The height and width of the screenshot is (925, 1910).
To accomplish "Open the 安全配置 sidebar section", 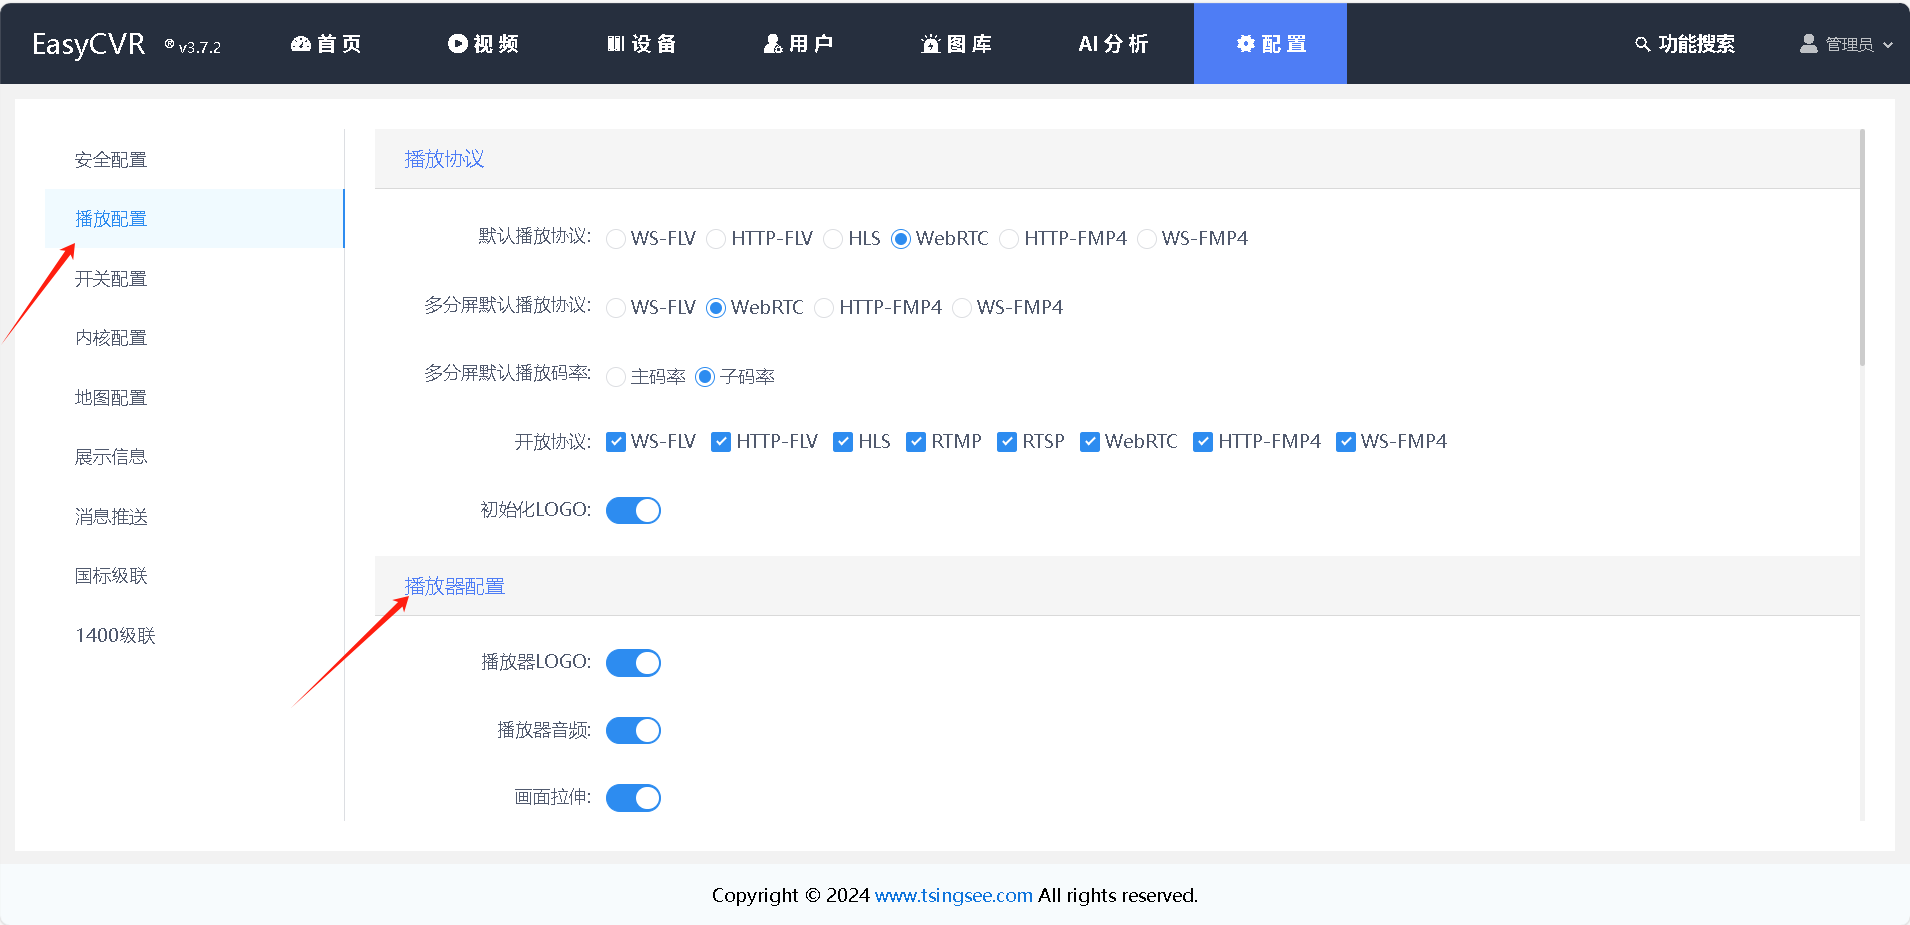I will click(x=111, y=159).
